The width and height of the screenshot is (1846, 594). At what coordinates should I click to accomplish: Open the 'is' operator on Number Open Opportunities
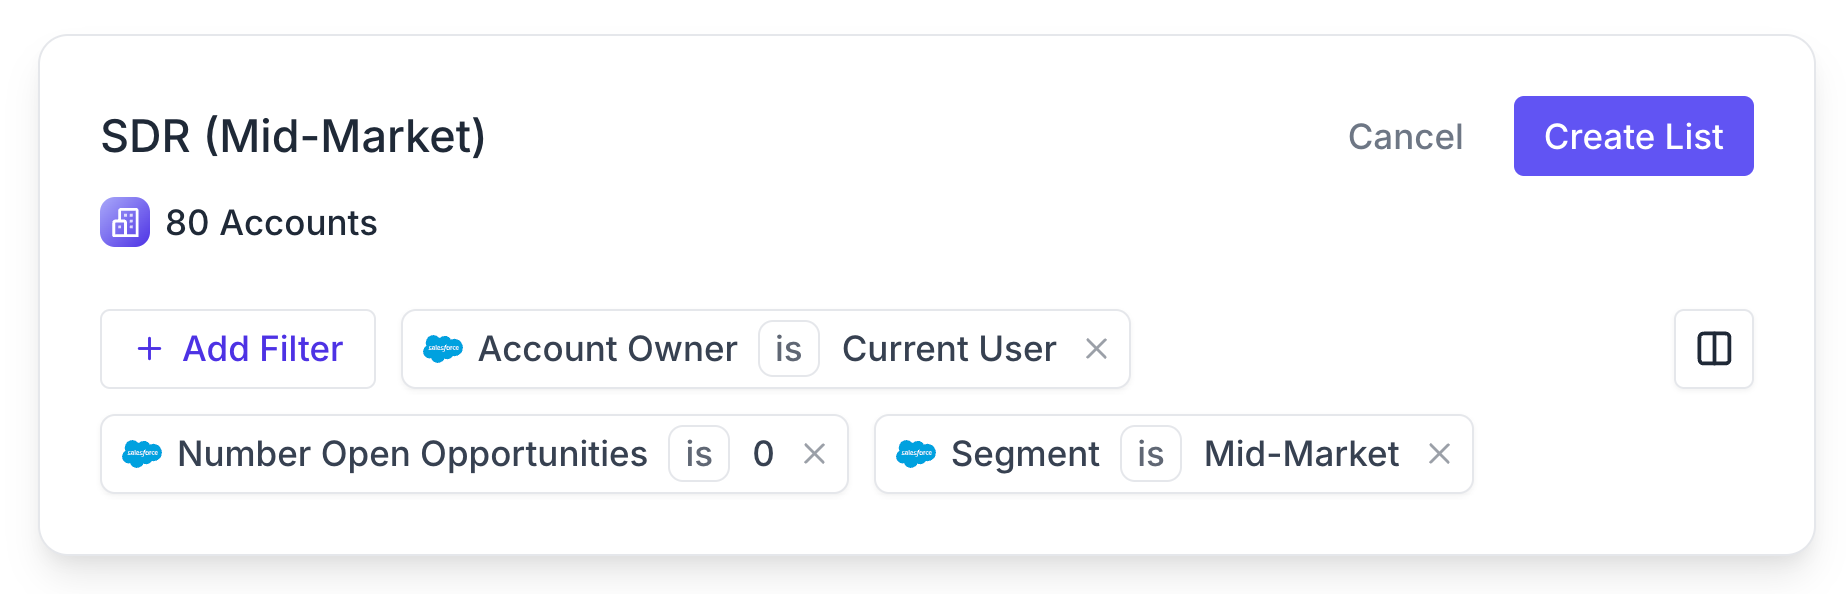point(699,454)
